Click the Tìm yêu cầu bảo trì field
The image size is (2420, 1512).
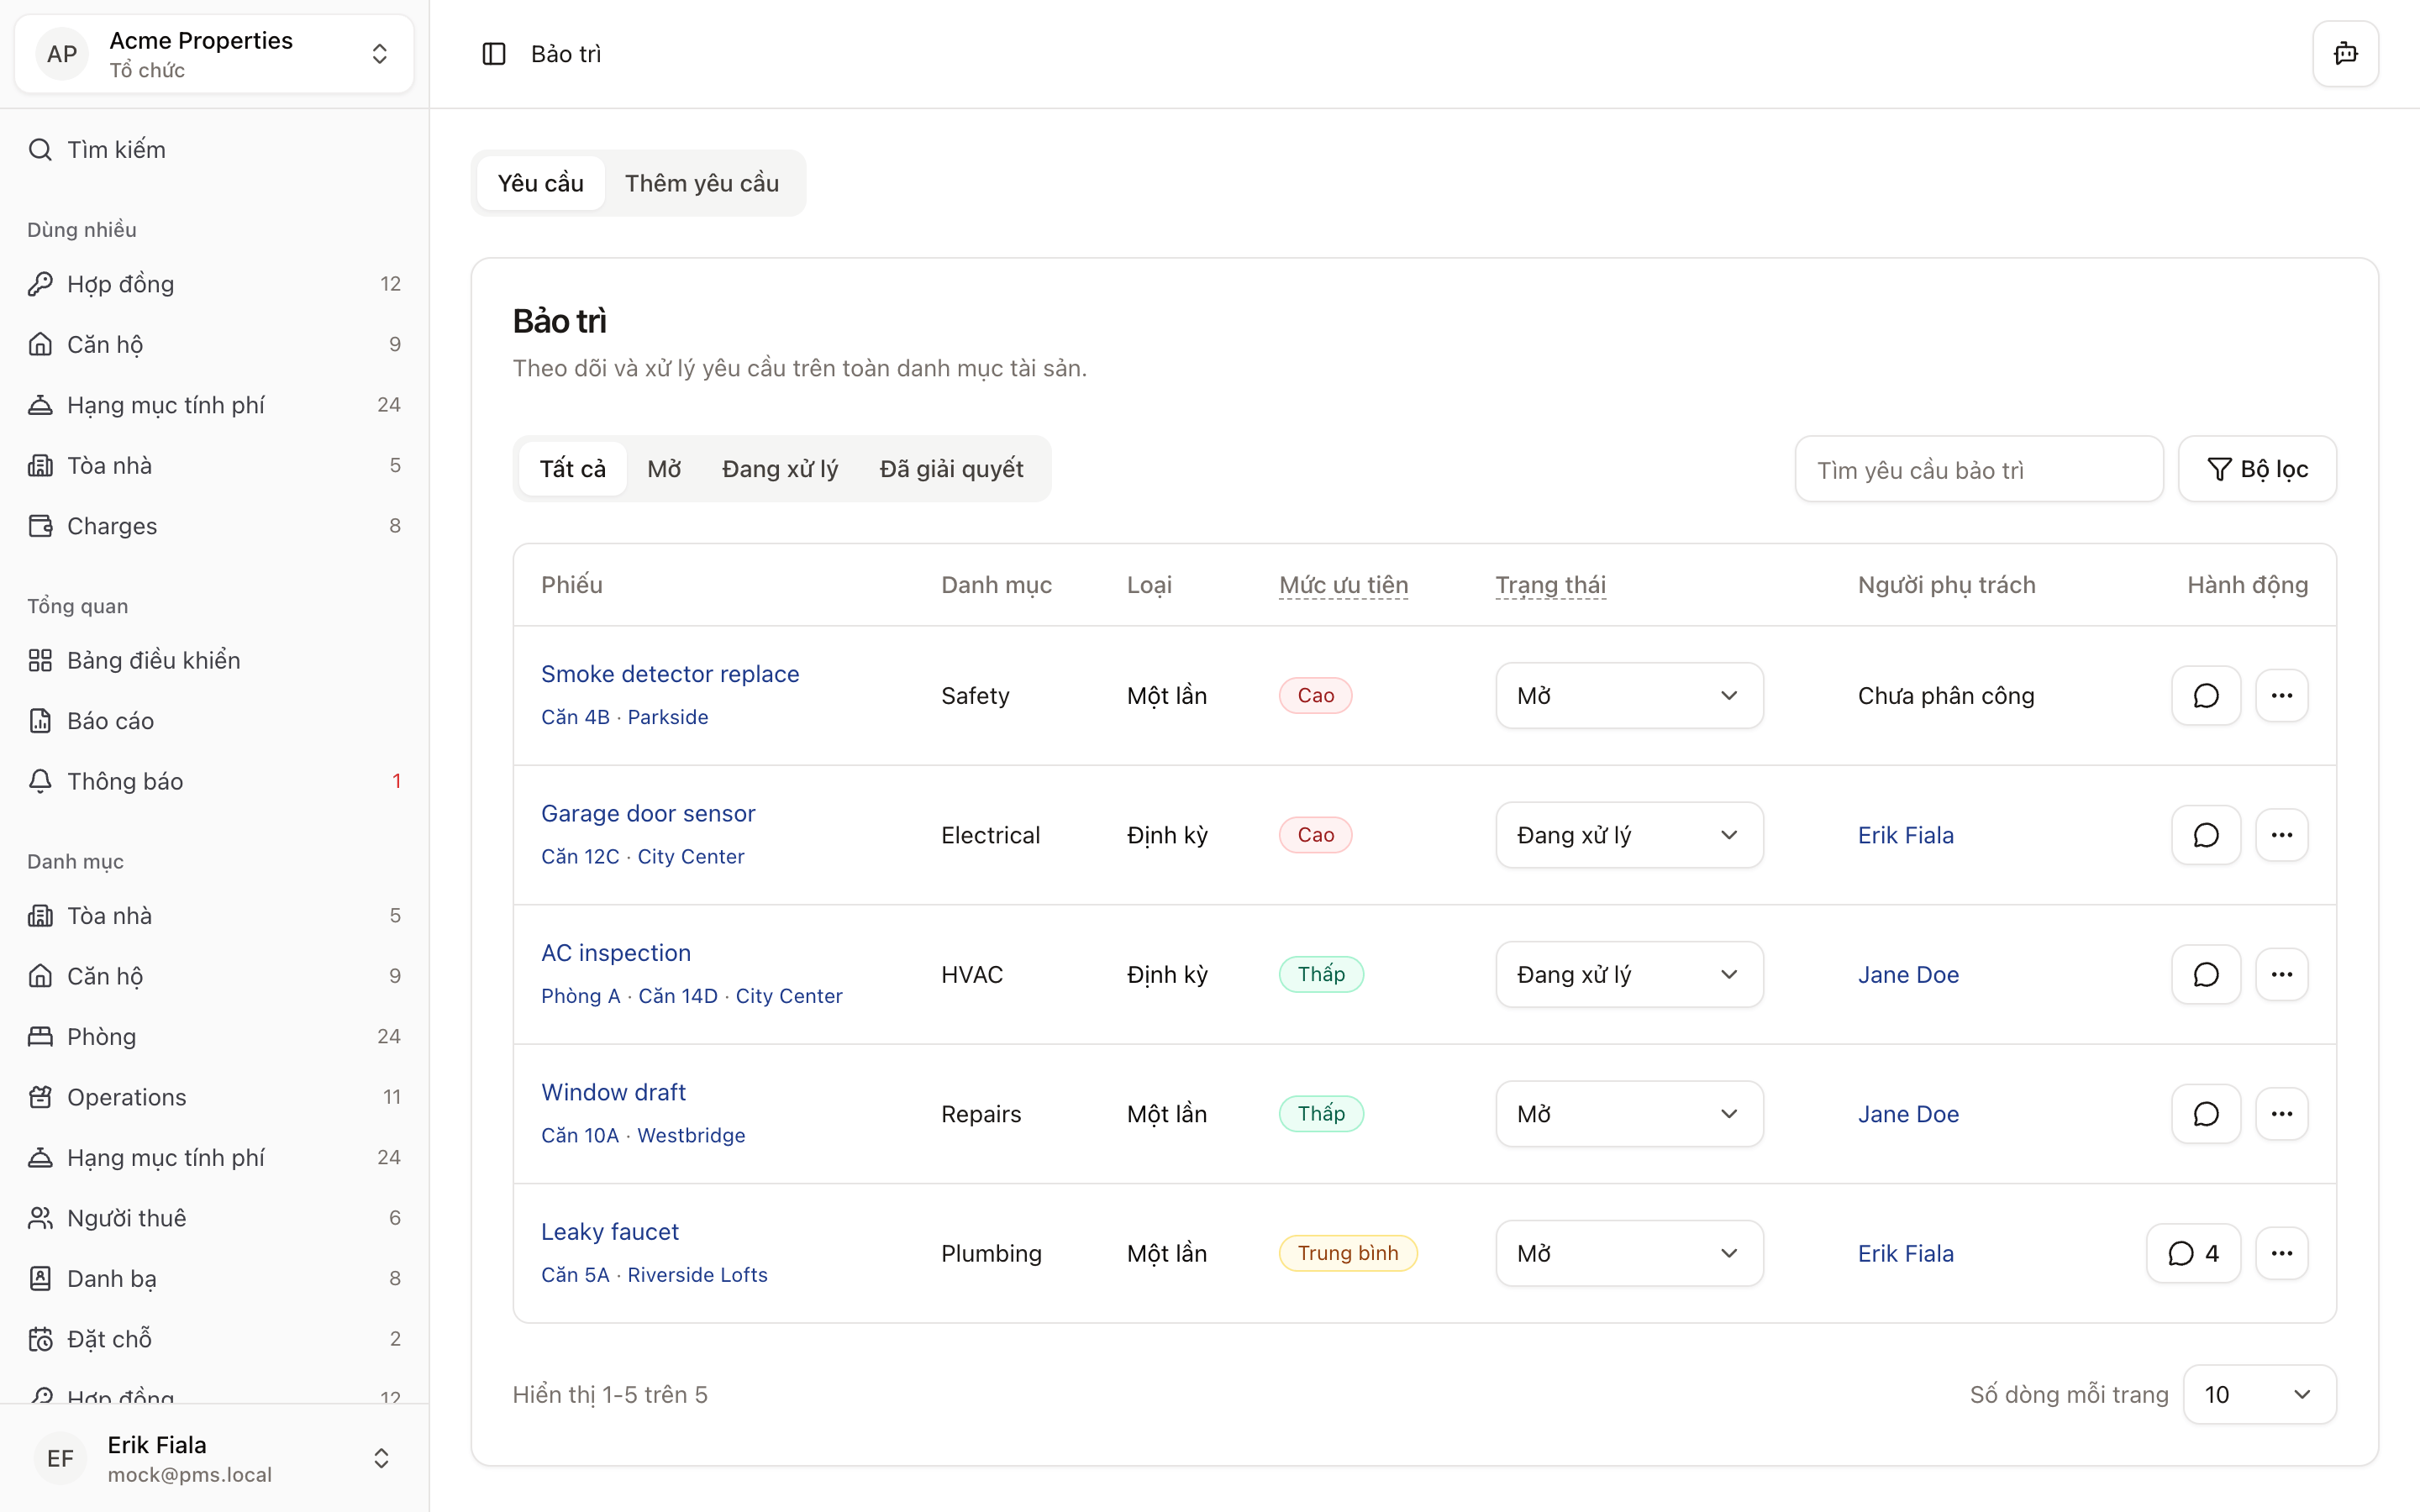(x=1977, y=470)
